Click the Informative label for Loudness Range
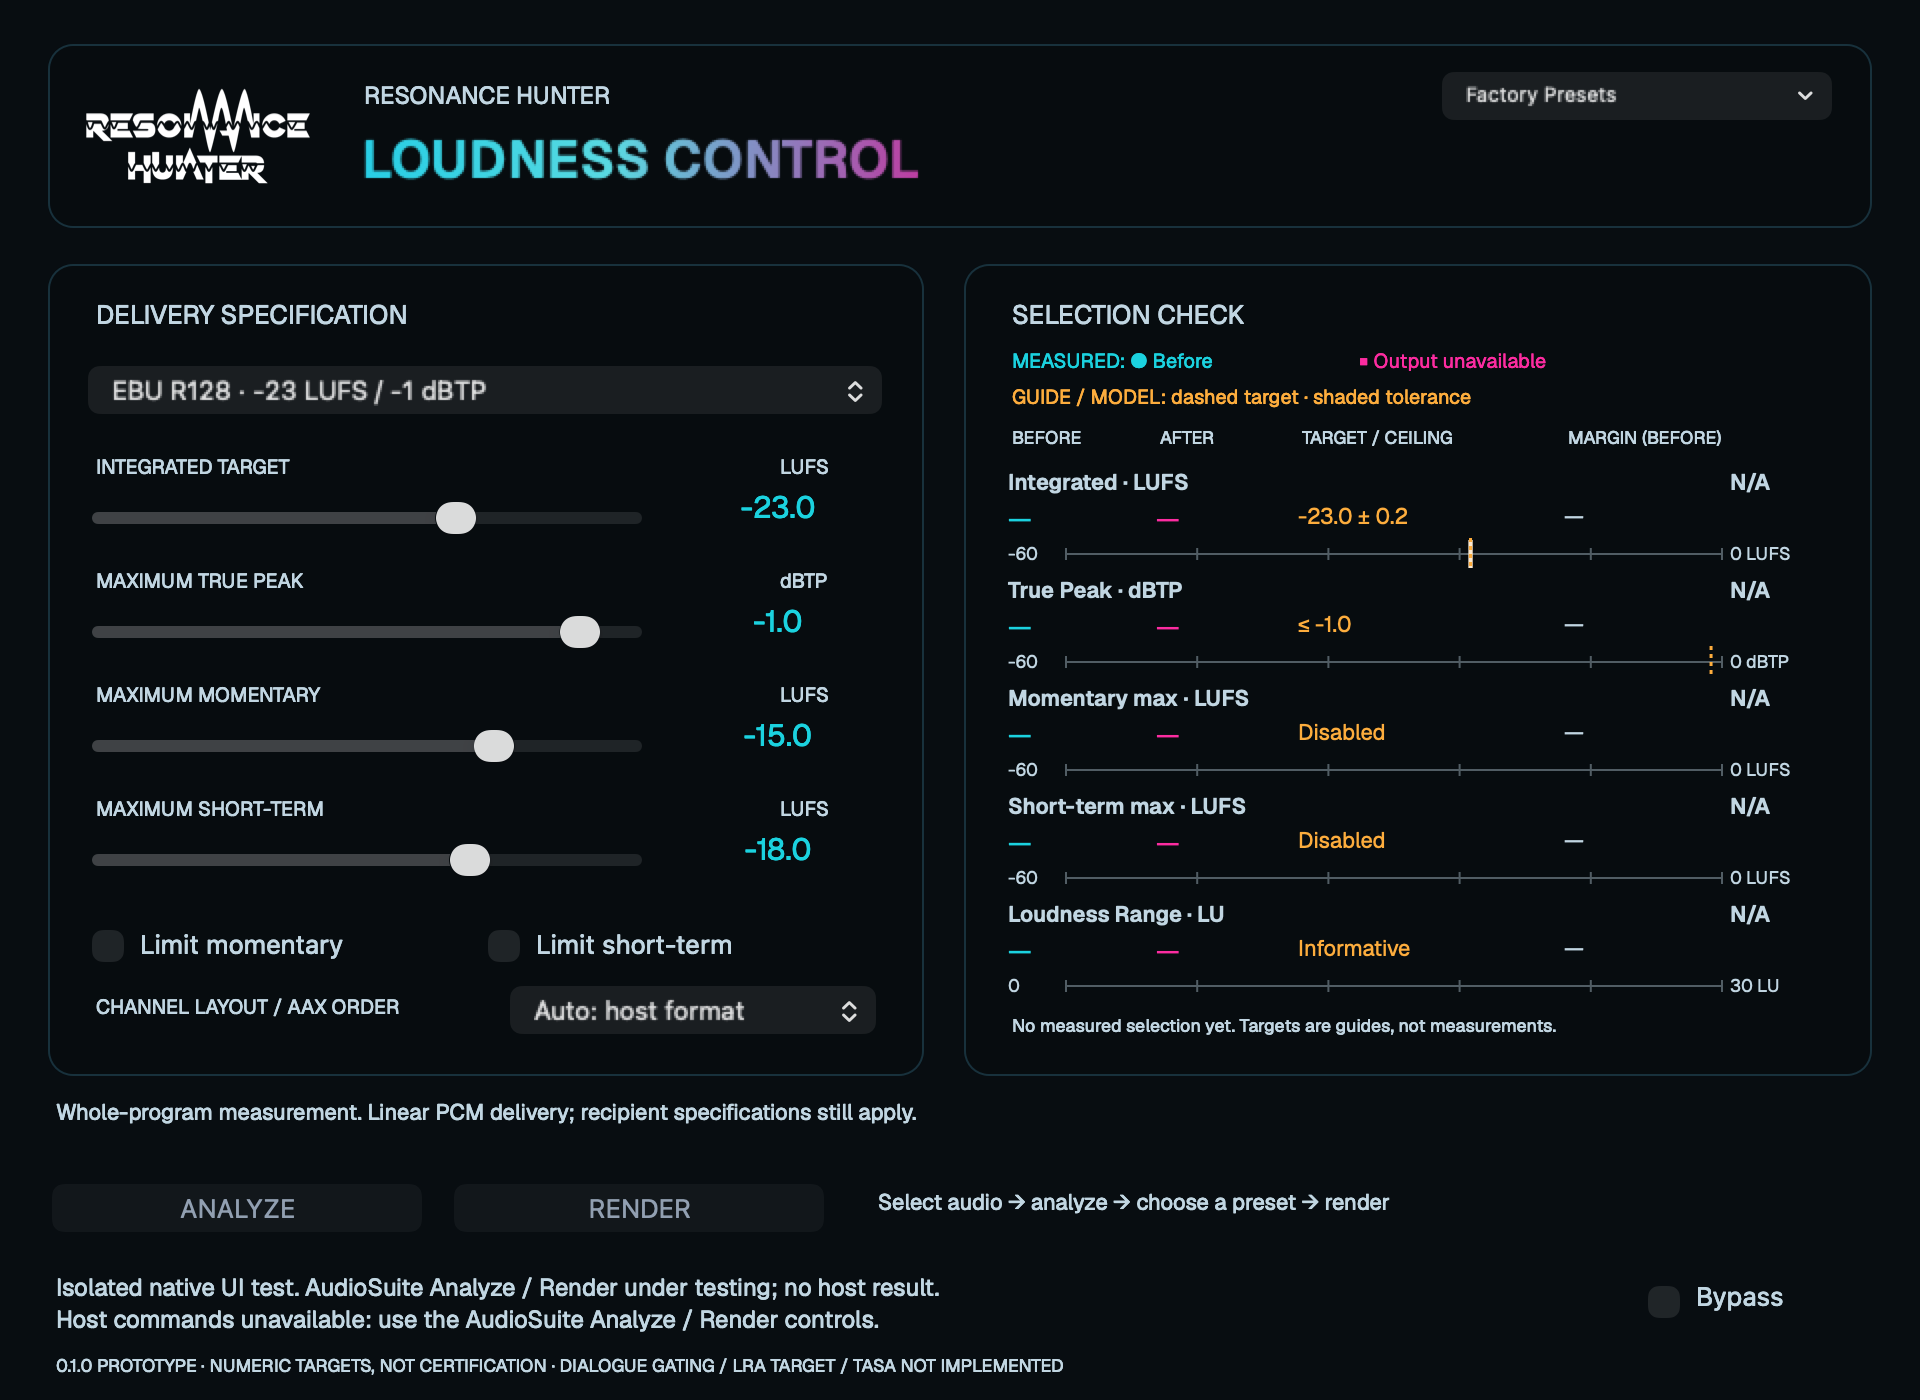Image resolution: width=1920 pixels, height=1400 pixels. click(1353, 948)
